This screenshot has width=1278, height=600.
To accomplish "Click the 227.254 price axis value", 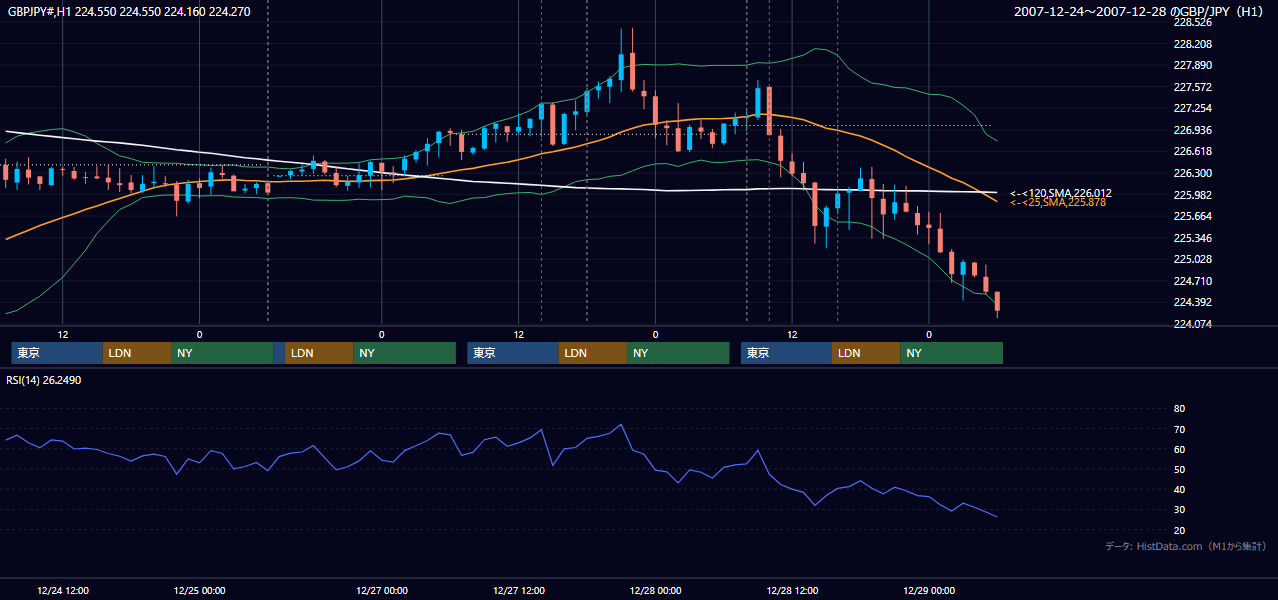I will tap(1192, 108).
